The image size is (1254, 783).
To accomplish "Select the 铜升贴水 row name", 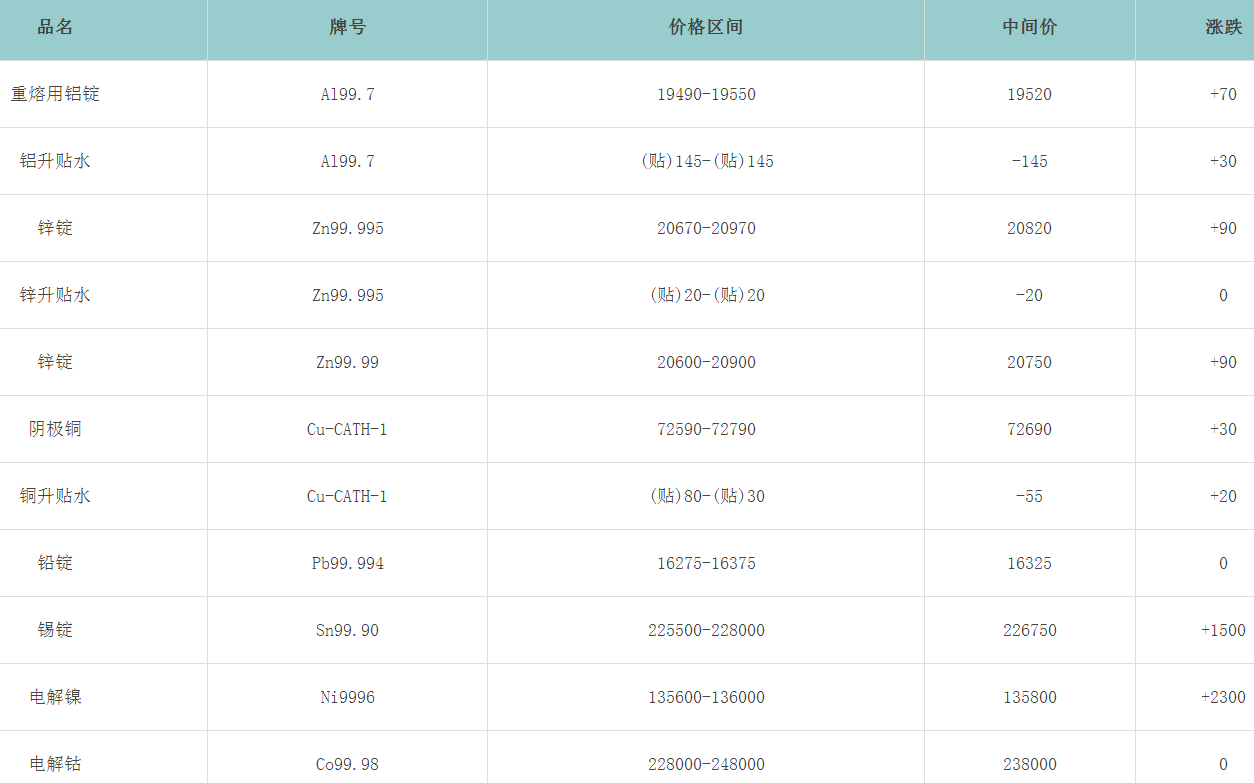I will pos(55,496).
